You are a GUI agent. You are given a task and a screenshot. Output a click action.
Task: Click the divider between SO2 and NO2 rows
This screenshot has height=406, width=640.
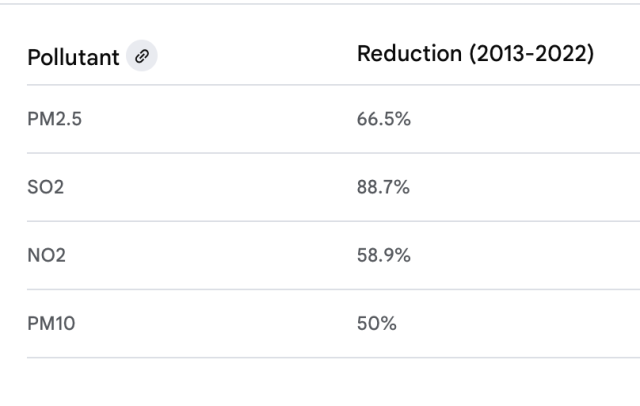click(320, 221)
